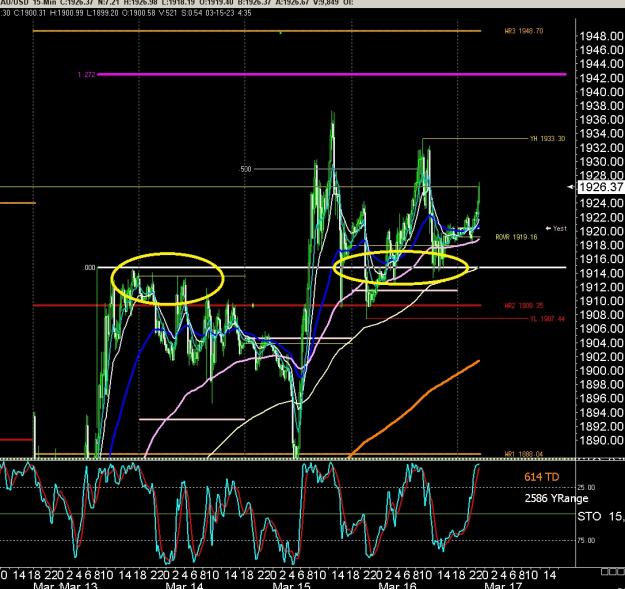Select the Mar 15 date label
625x589 pixels.
[x=291, y=586]
